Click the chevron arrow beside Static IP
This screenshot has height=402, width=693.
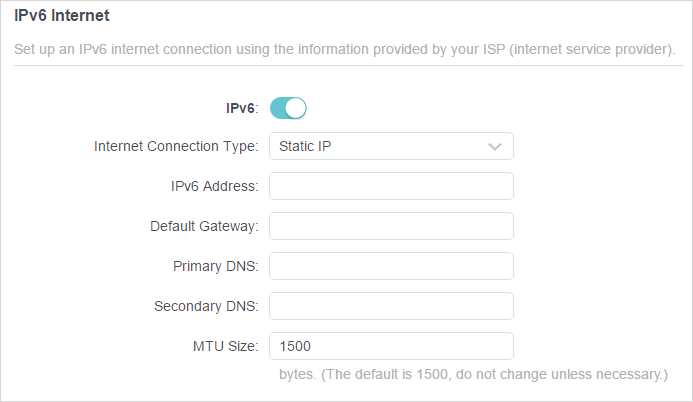[x=495, y=147]
